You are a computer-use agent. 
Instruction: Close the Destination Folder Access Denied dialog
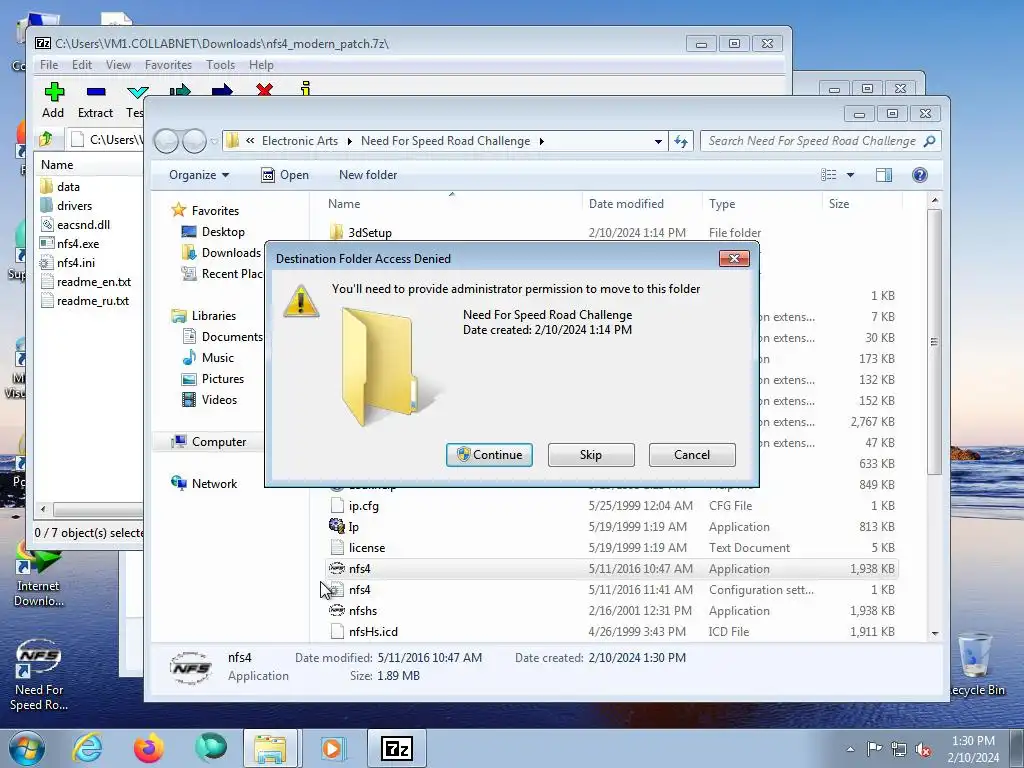coord(734,258)
